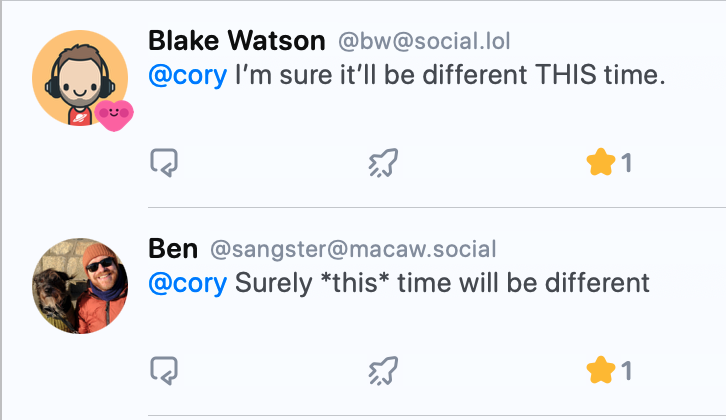Open the Blake Watson display name
Viewport: 726px width, 420px height.
coord(237,41)
